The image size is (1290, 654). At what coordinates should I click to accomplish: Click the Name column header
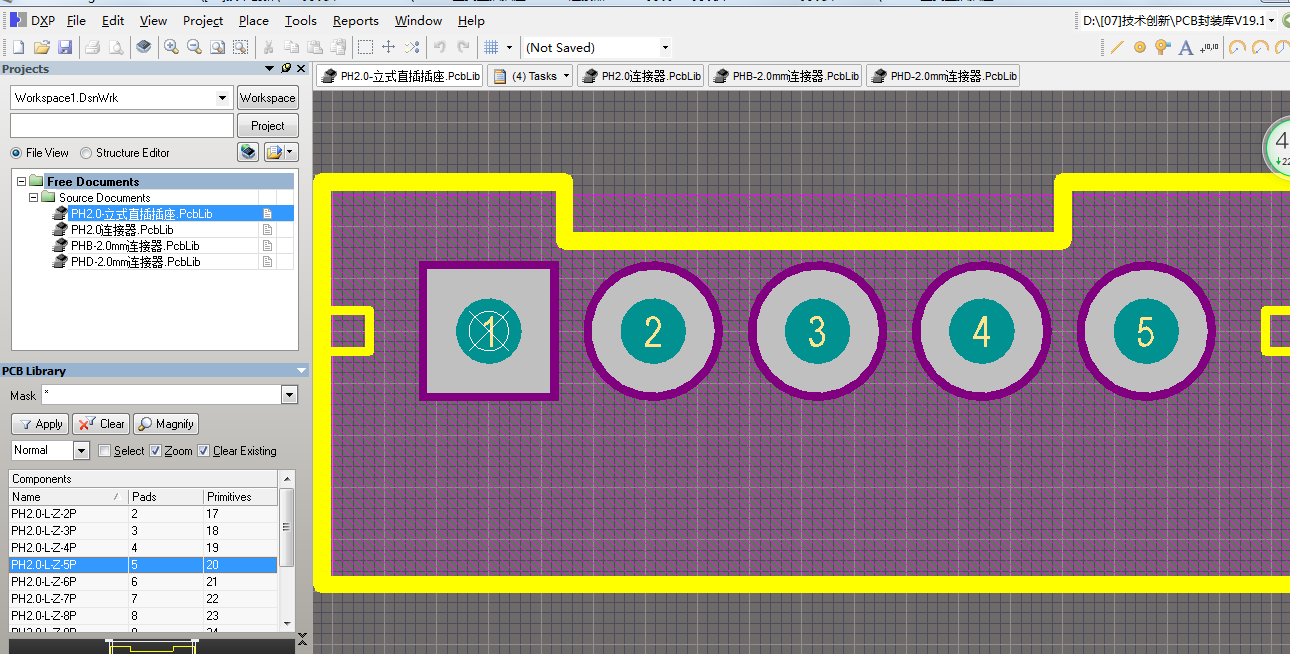(68, 496)
